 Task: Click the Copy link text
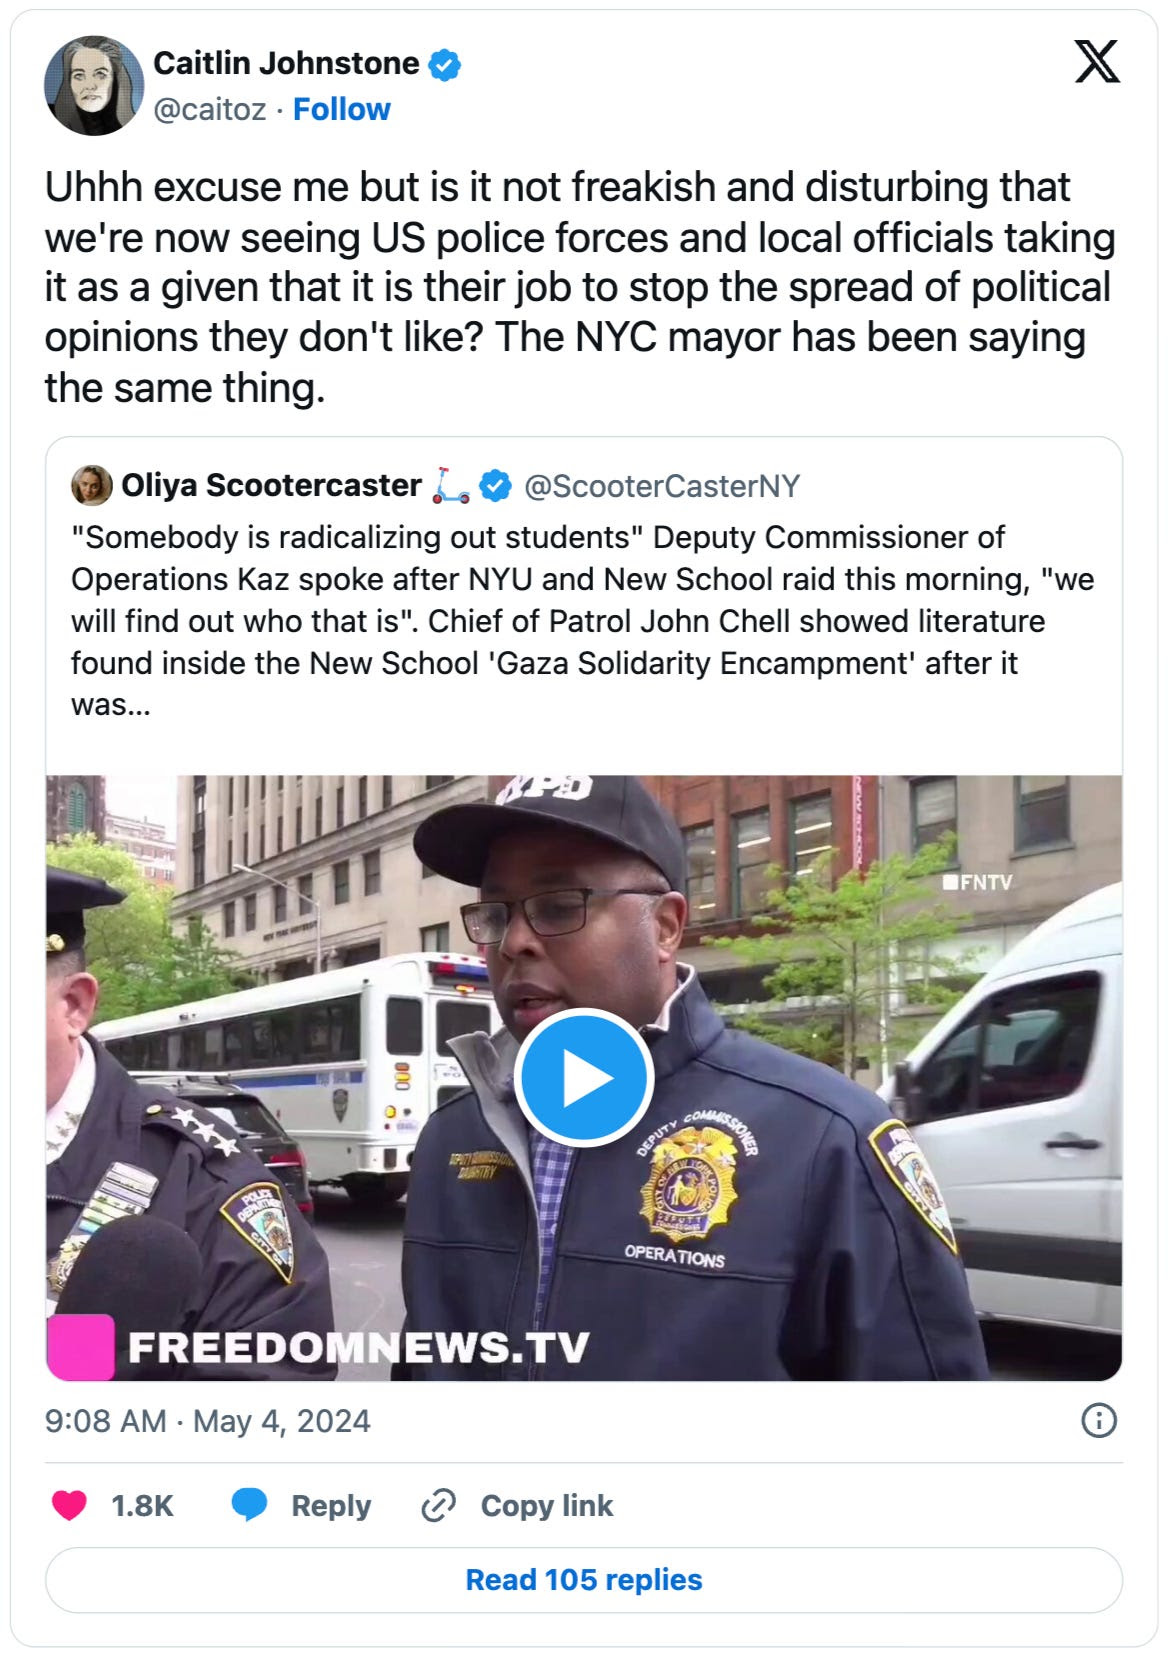[x=547, y=1505]
